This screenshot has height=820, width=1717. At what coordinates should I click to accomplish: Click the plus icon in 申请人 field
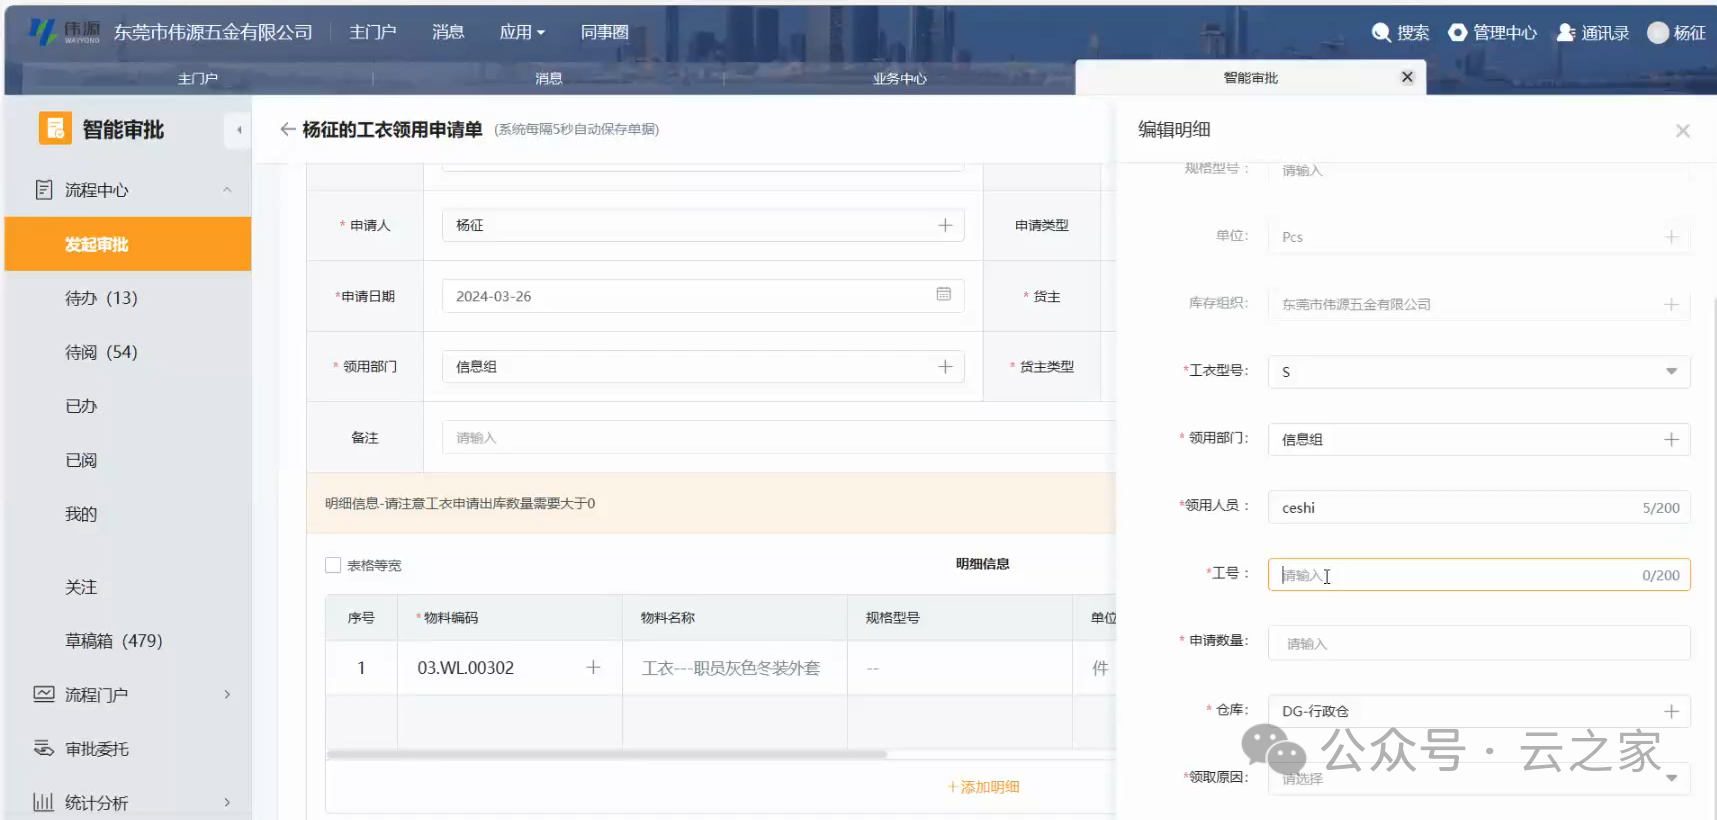pos(944,225)
